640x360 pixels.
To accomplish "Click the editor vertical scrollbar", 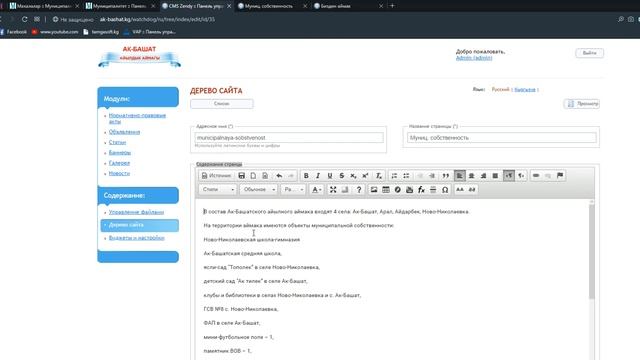I will coord(591,252).
